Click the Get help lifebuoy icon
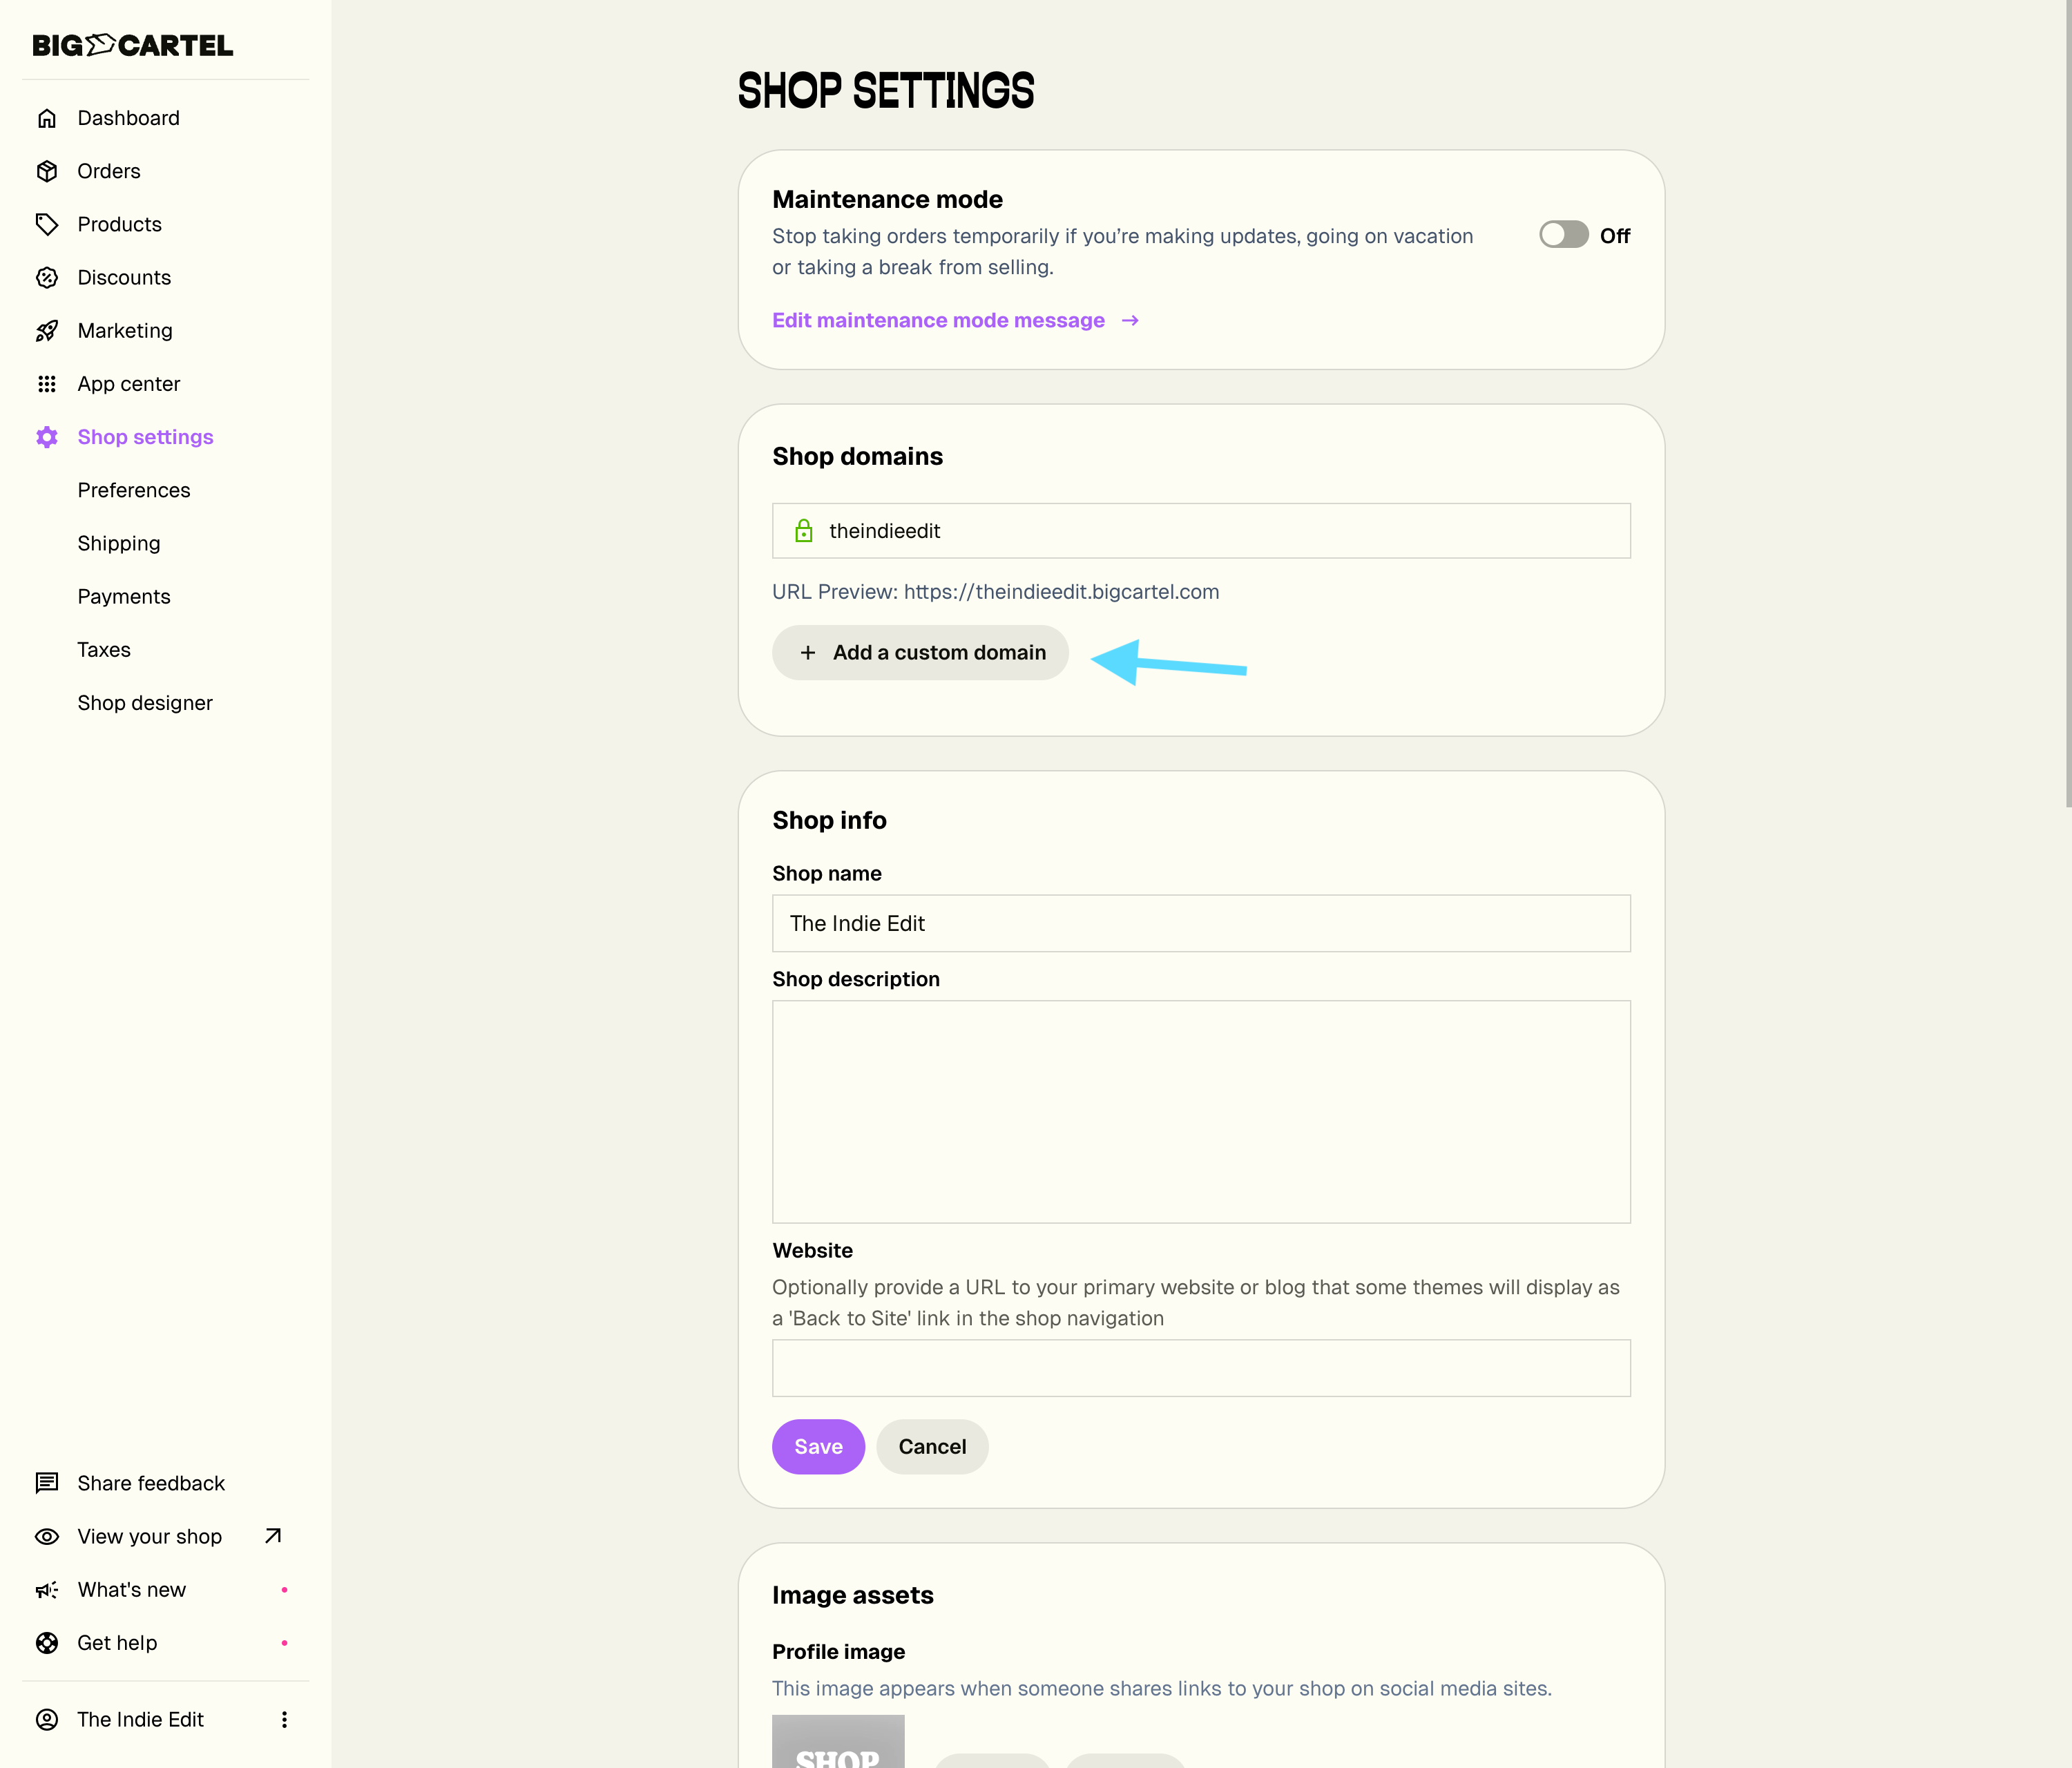 pyautogui.click(x=47, y=1643)
